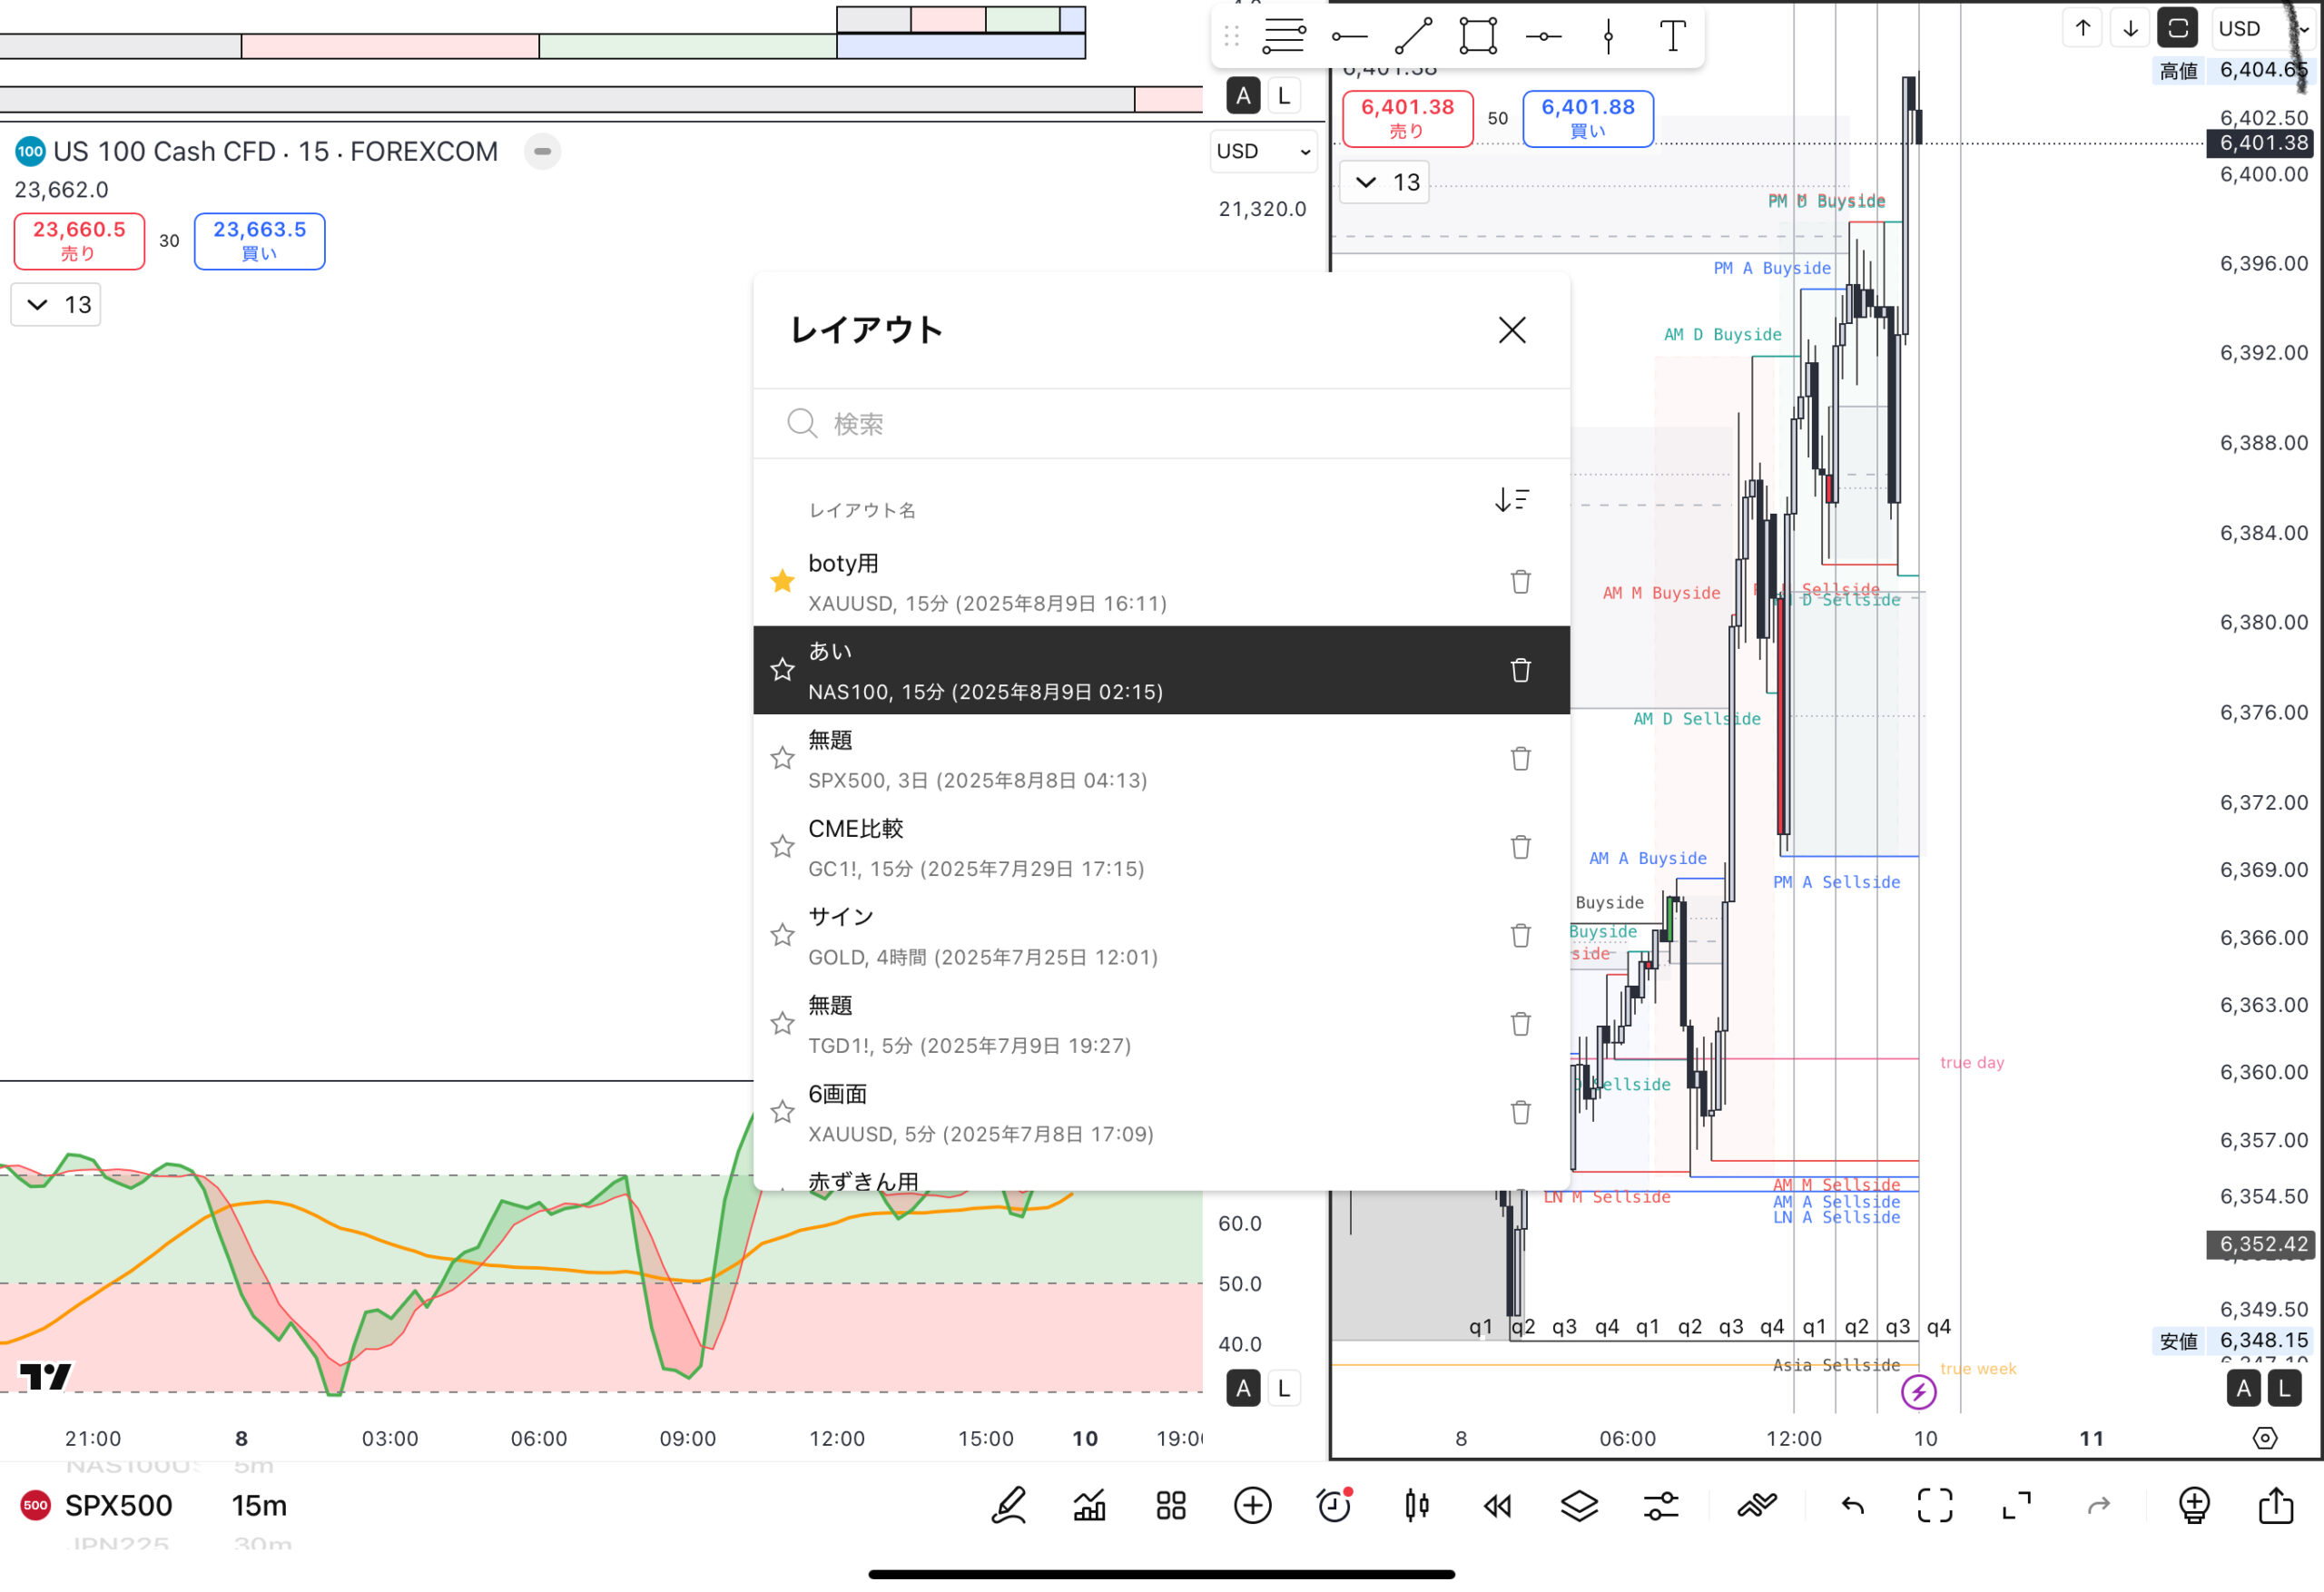Star the サイン layout as favorite
Image resolution: width=2324 pixels, height=1592 pixels.
pyautogui.click(x=782, y=935)
